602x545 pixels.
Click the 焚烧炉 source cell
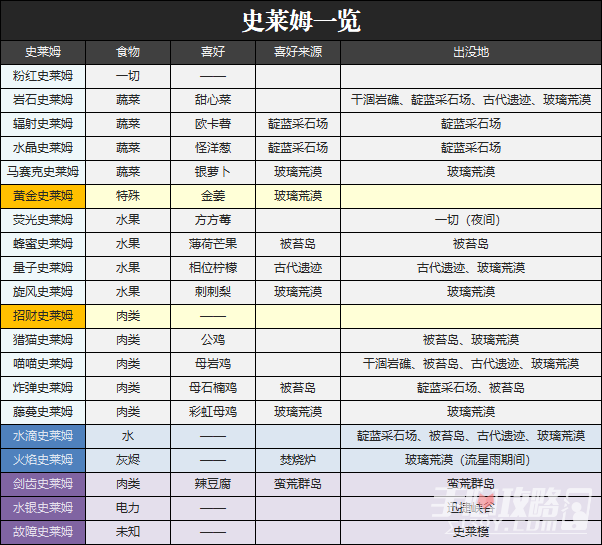pos(298,460)
